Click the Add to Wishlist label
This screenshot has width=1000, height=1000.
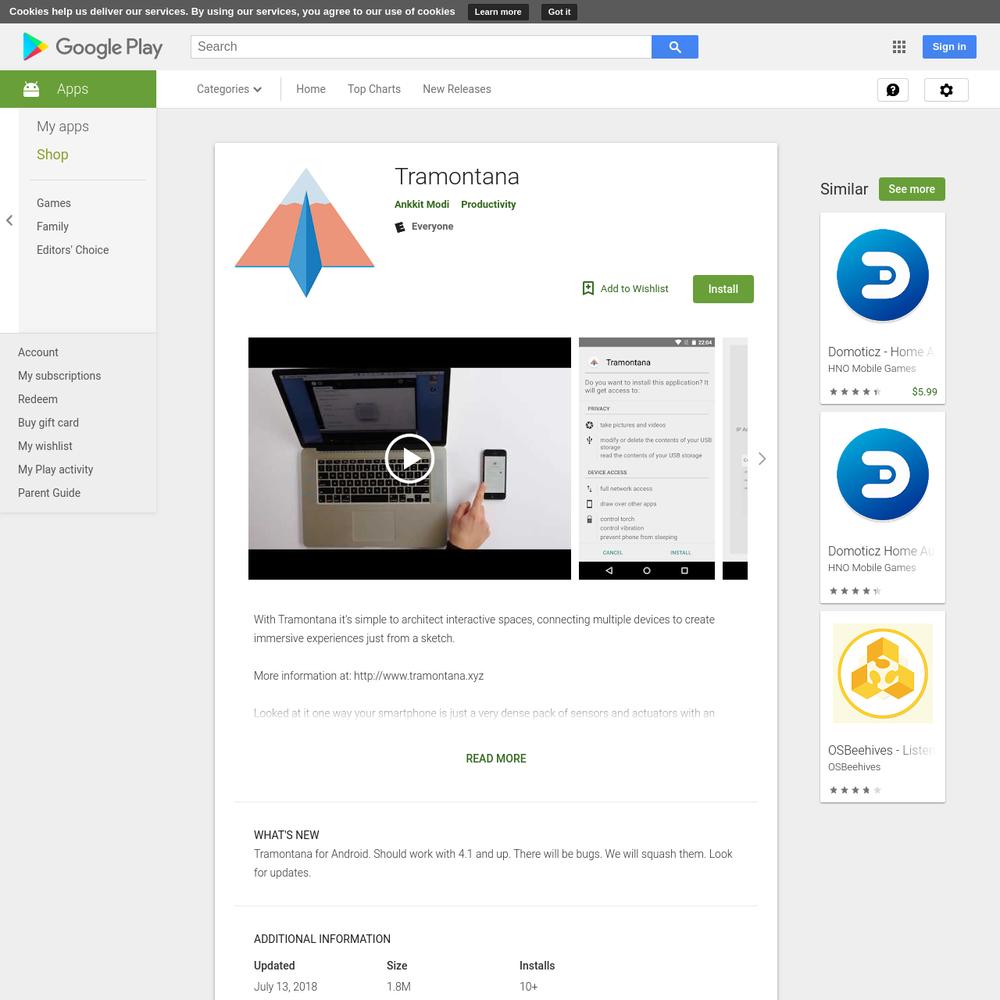[635, 288]
